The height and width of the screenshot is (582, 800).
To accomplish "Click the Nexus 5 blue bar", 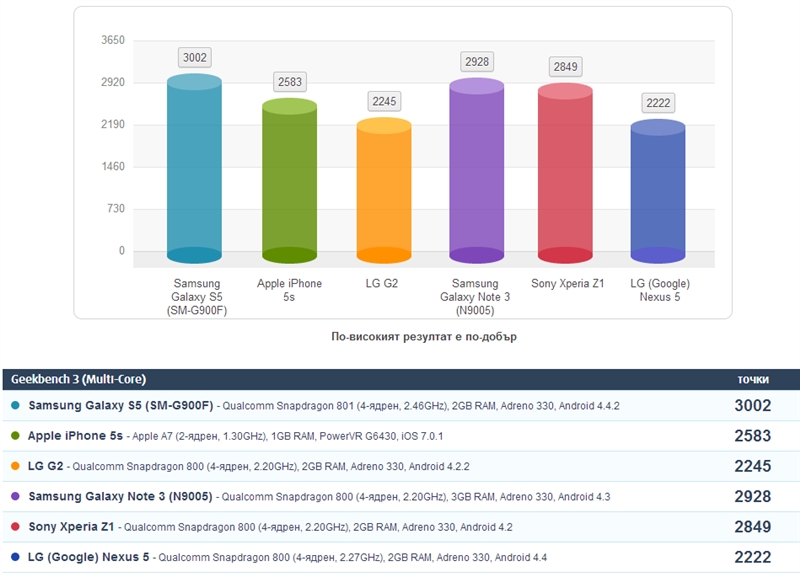I will coord(658,191).
